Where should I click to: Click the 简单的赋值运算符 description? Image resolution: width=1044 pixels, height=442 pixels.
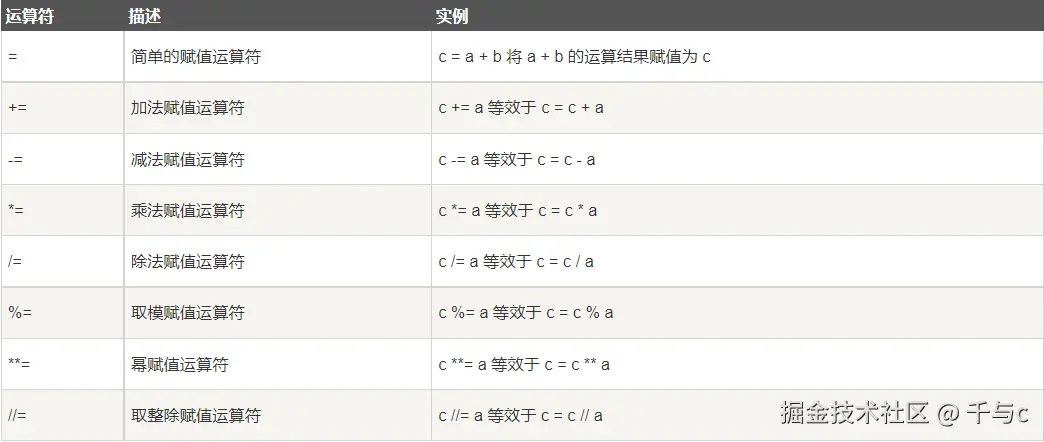coord(196,57)
